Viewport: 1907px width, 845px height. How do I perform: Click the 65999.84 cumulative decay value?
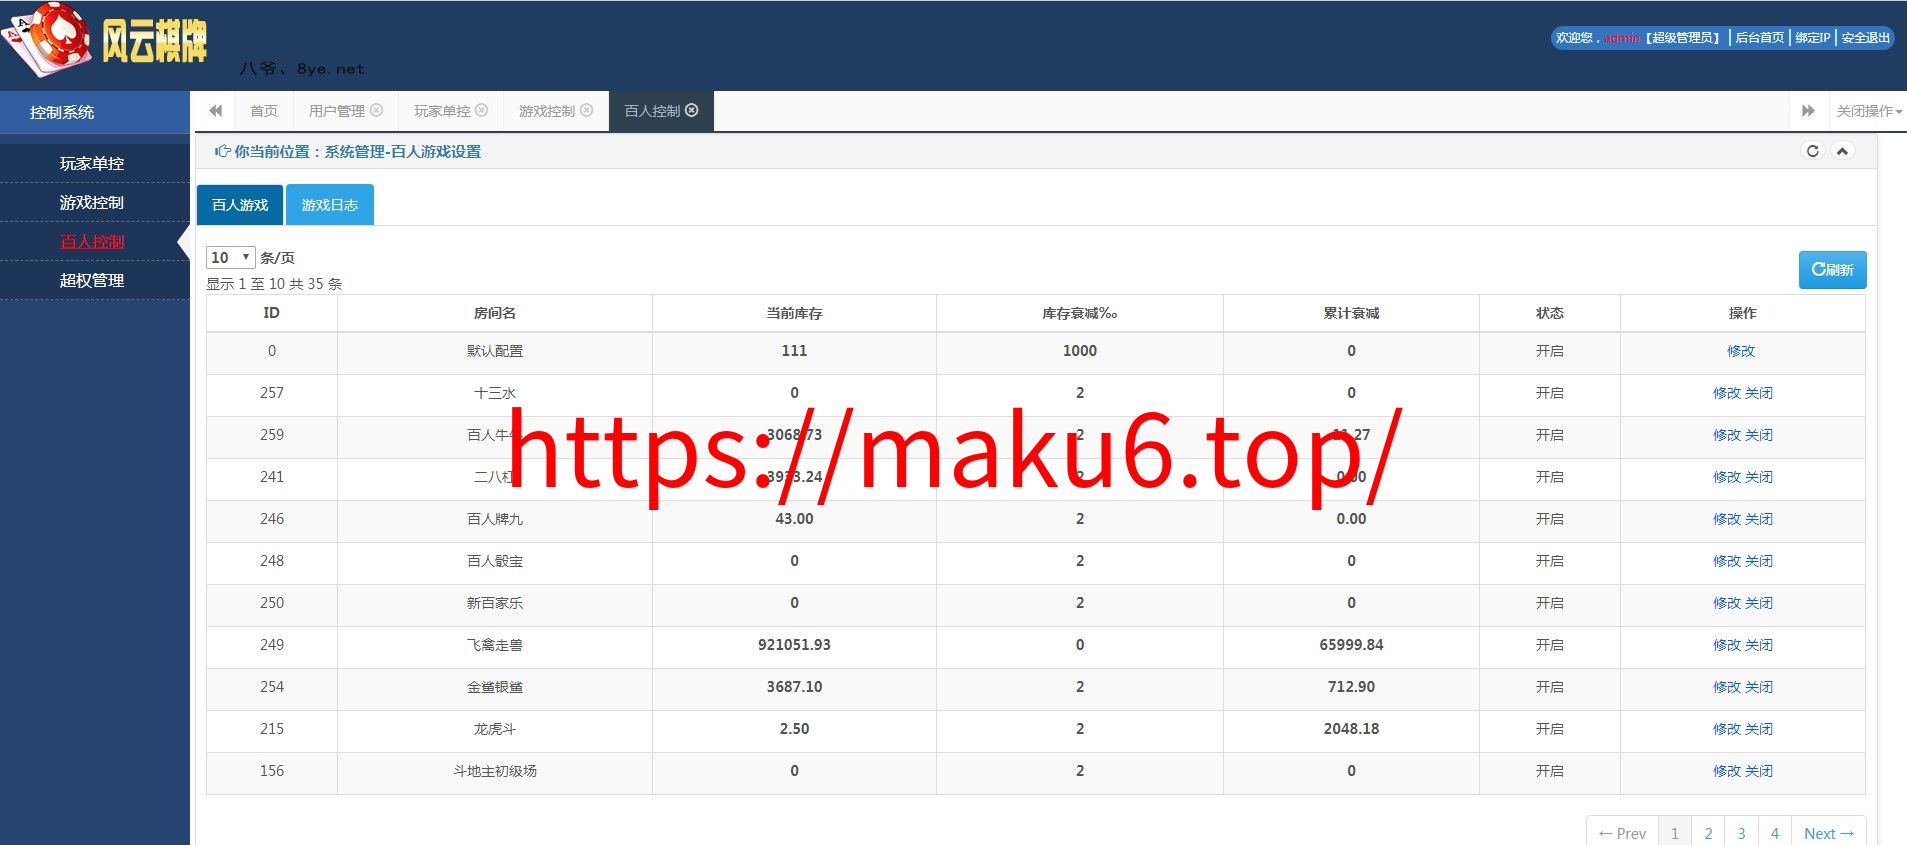pos(1351,645)
